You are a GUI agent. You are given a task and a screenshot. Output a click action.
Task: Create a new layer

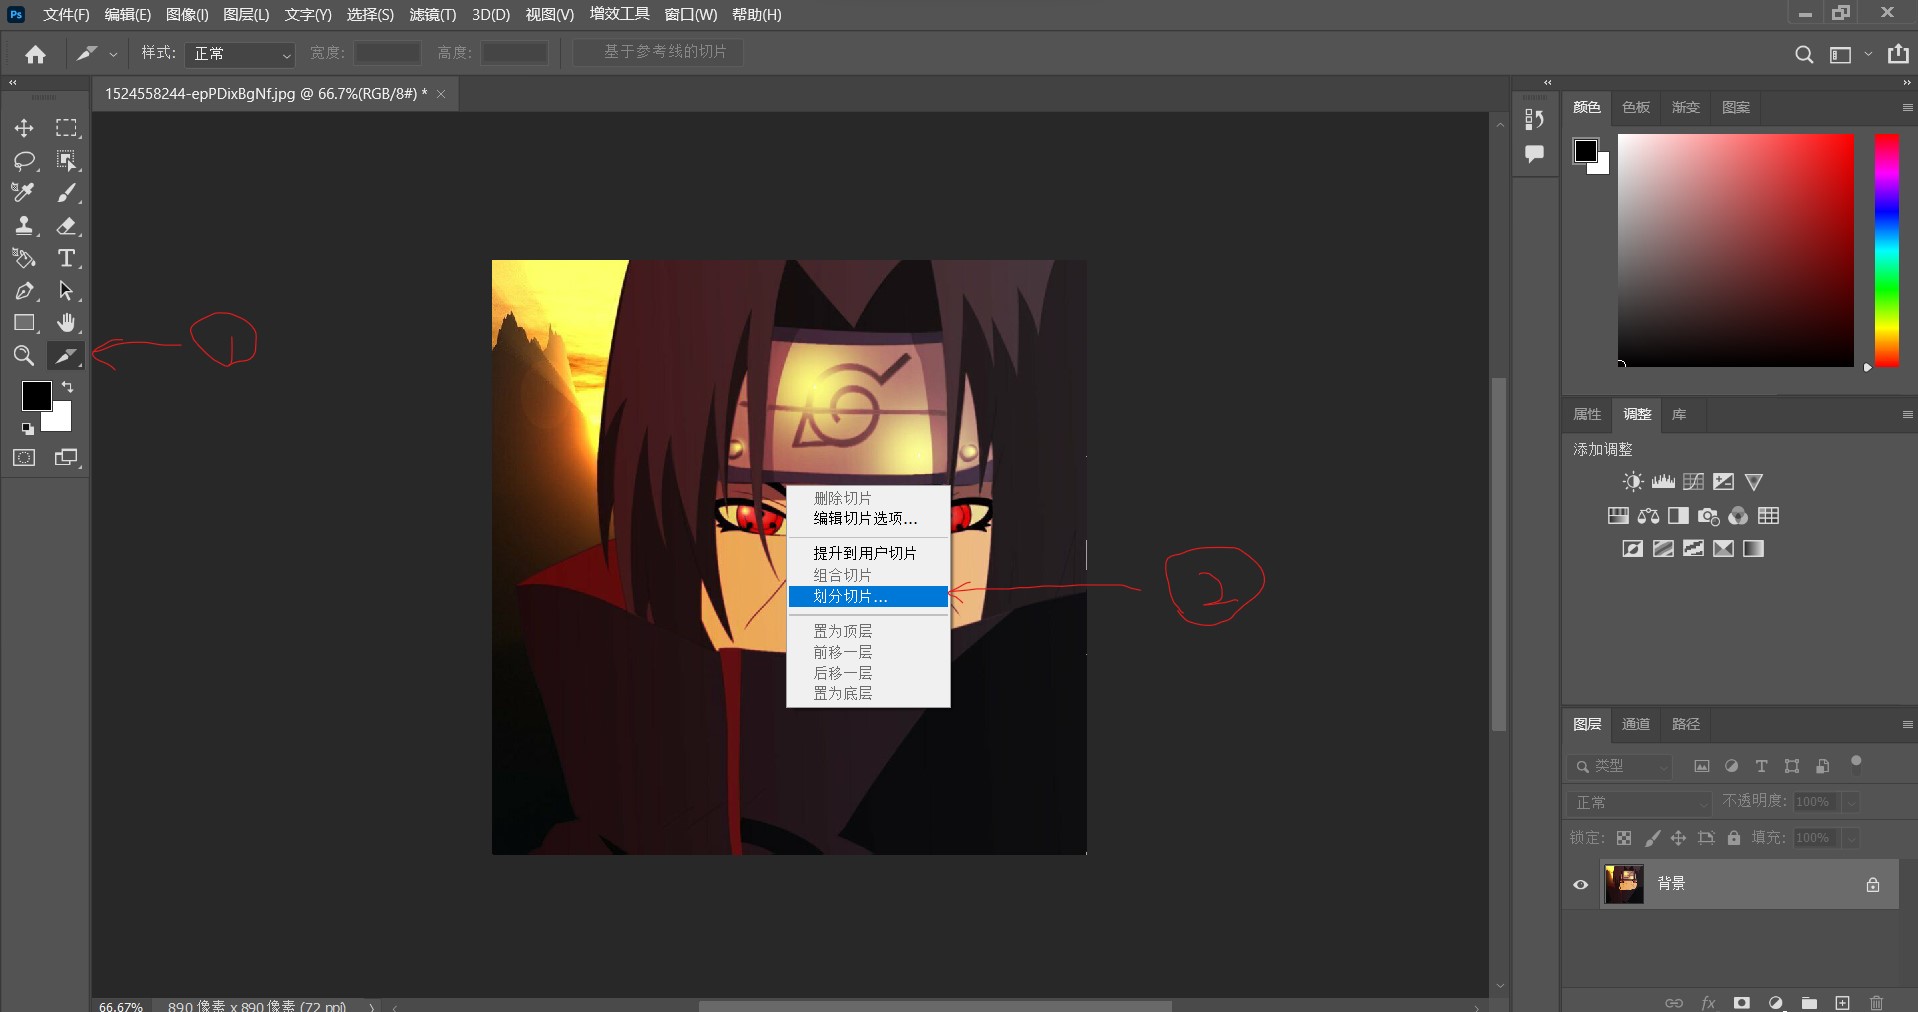pyautogui.click(x=1842, y=1002)
